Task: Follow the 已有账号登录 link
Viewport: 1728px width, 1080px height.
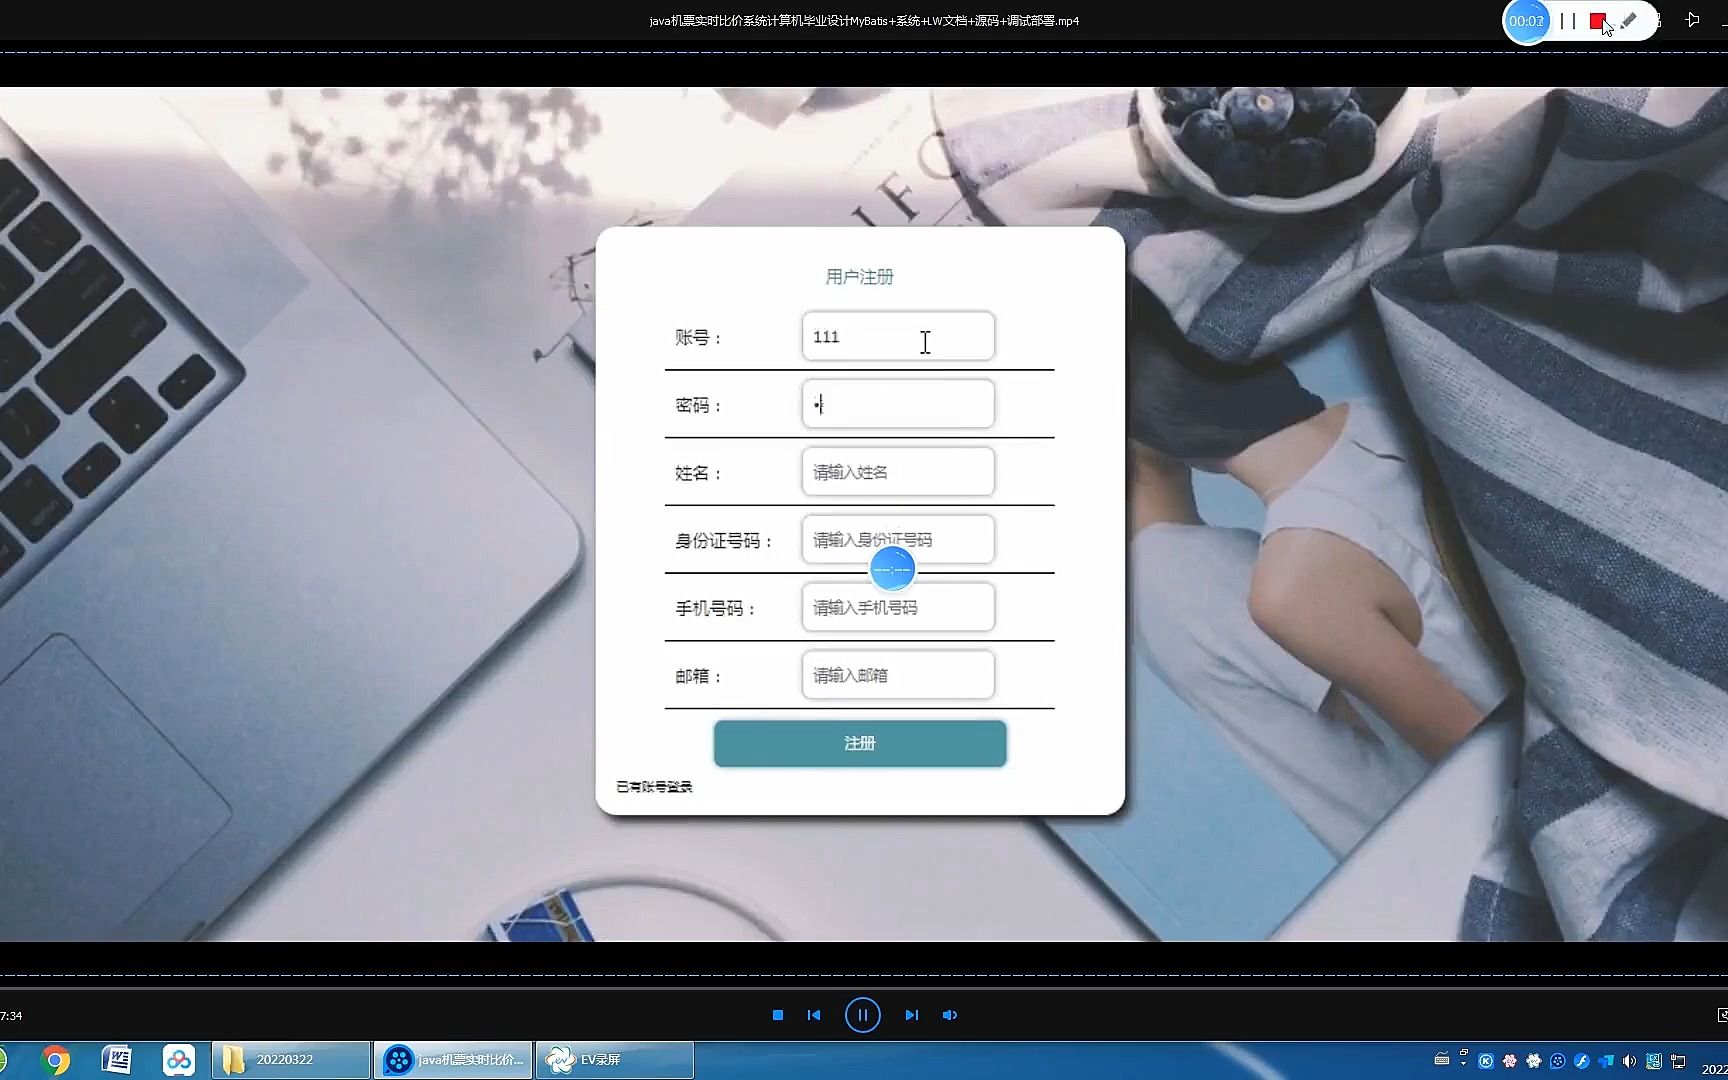Action: [x=654, y=787]
